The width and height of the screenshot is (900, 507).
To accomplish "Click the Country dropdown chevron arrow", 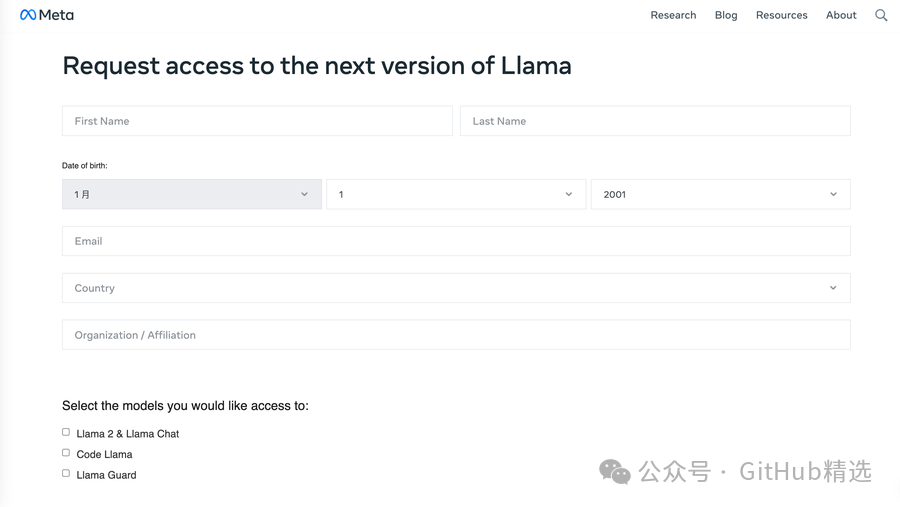I will point(833,288).
